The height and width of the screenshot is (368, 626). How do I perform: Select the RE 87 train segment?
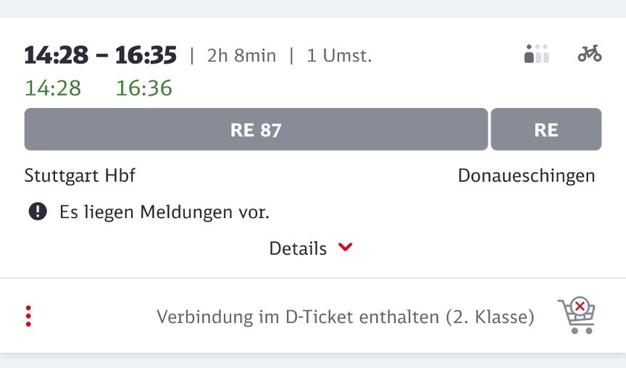click(x=256, y=129)
